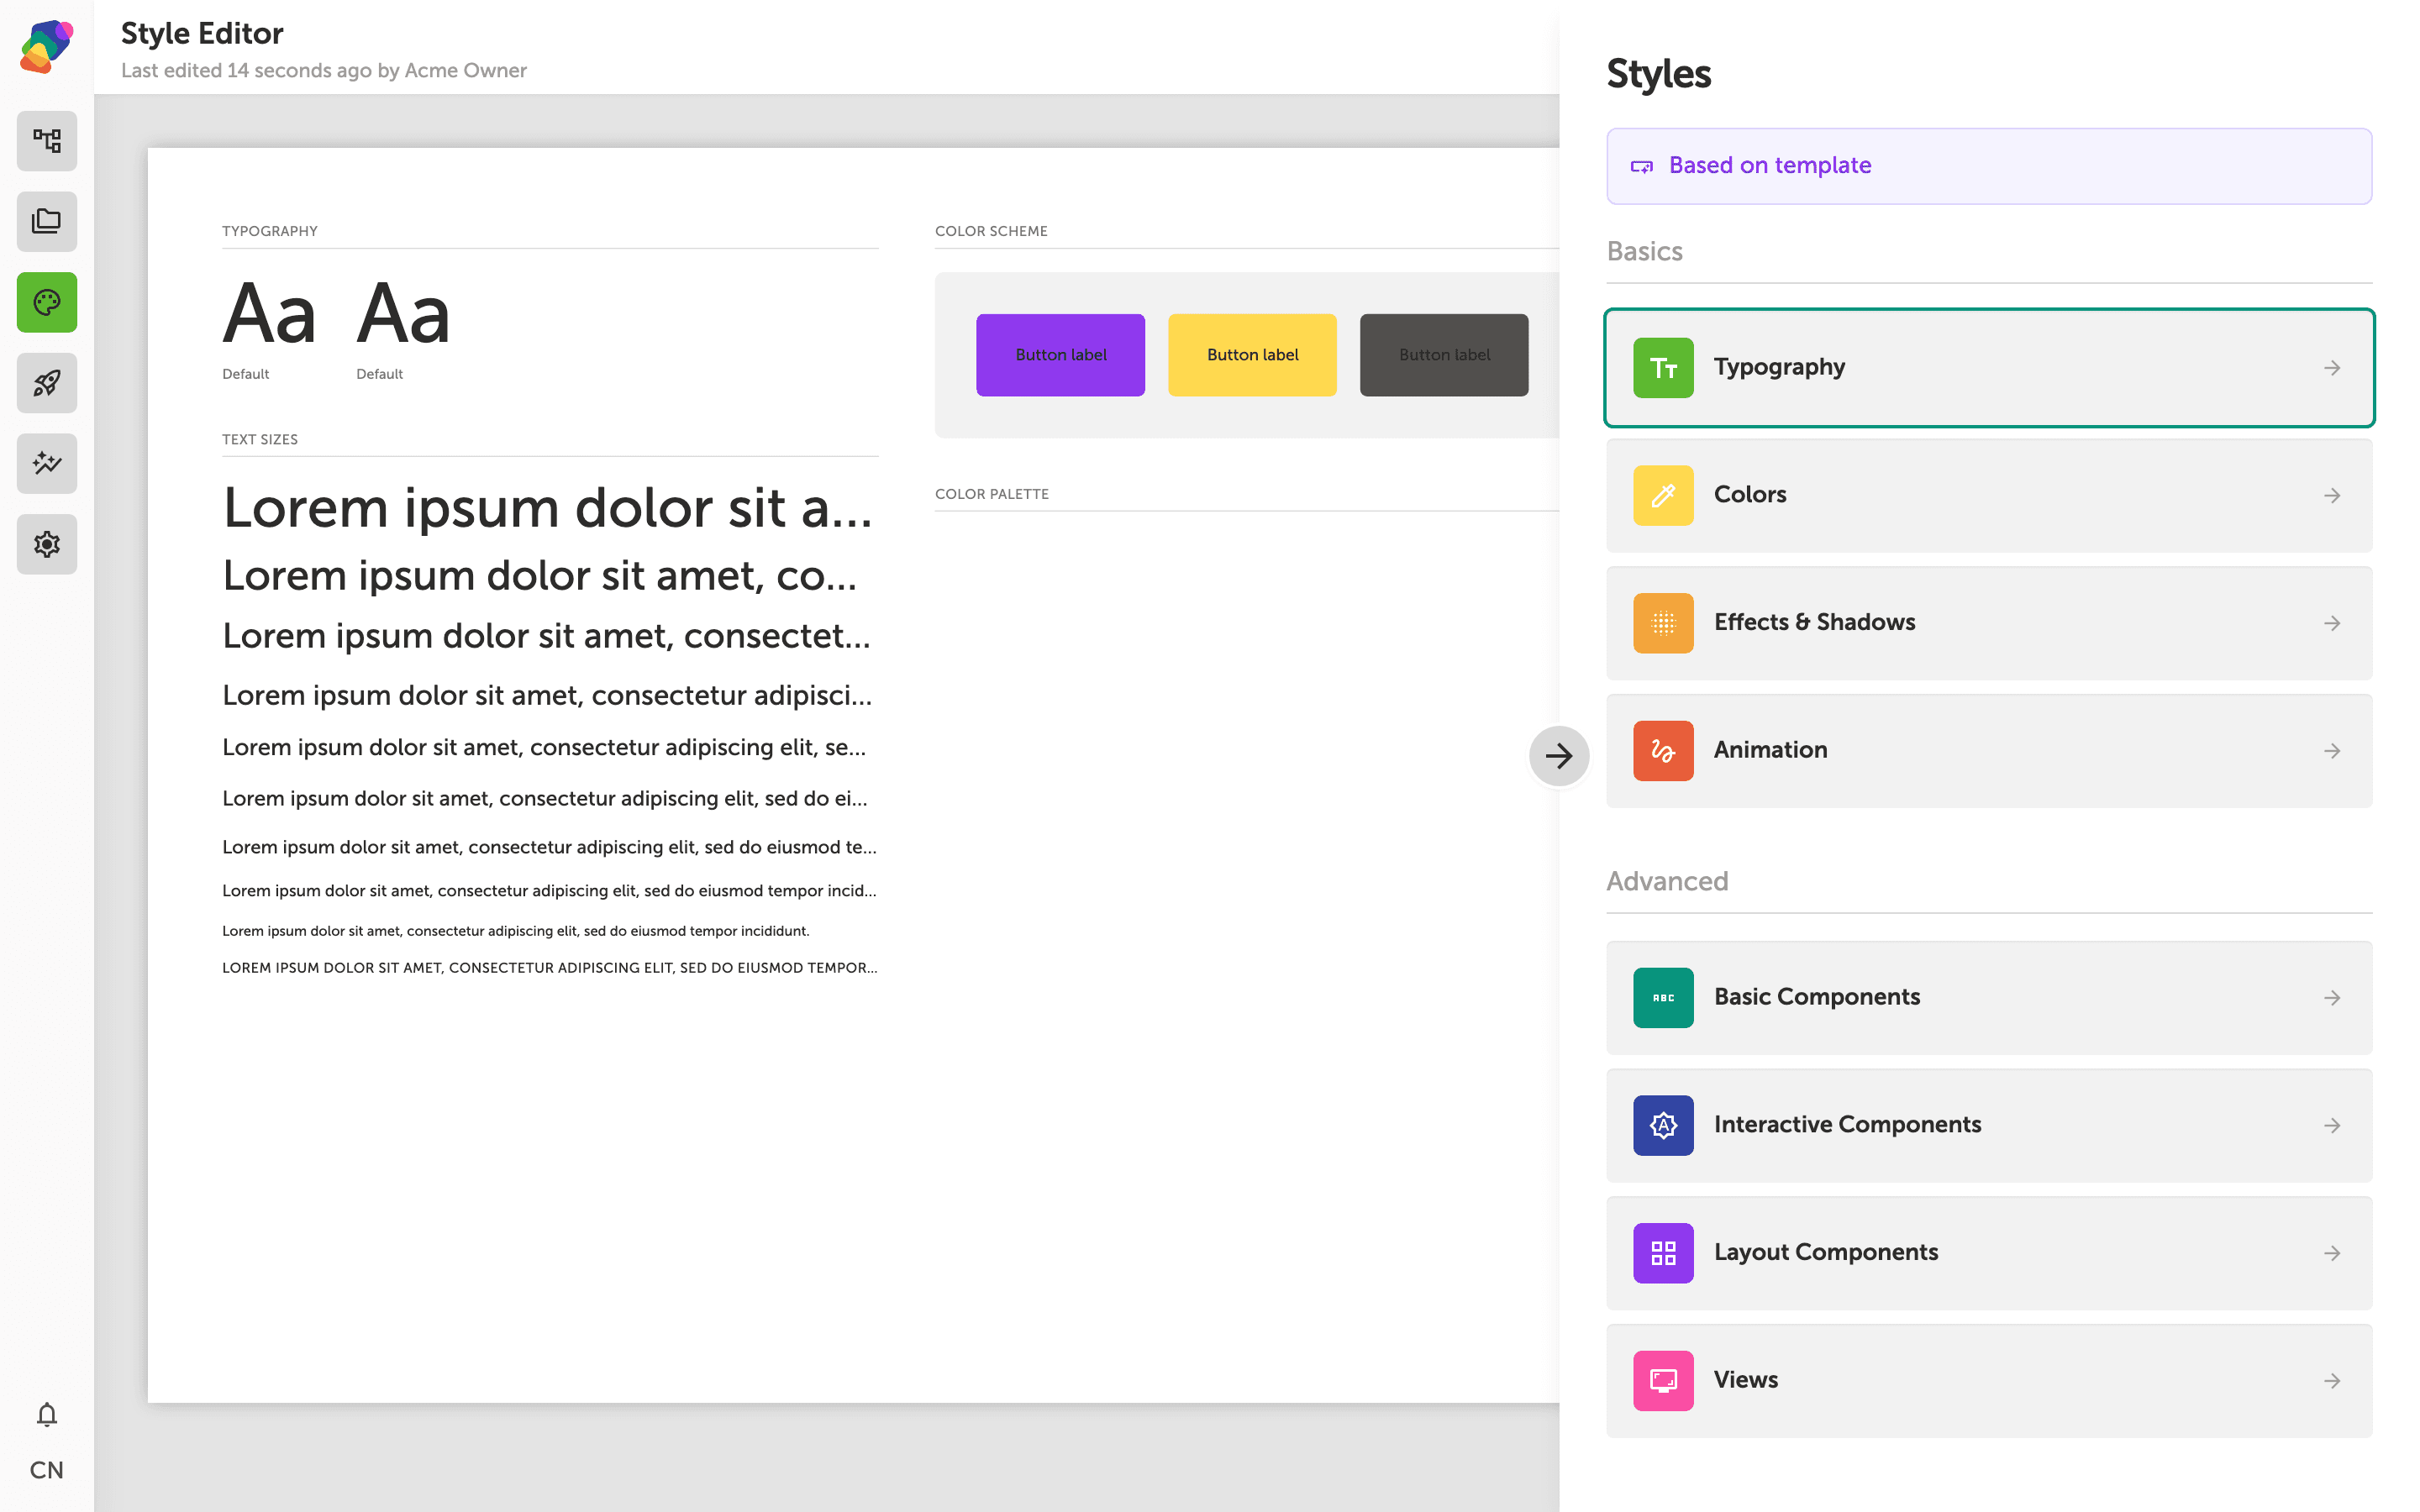
Task: Open the analytics sparkle chart icon
Action: [47, 463]
